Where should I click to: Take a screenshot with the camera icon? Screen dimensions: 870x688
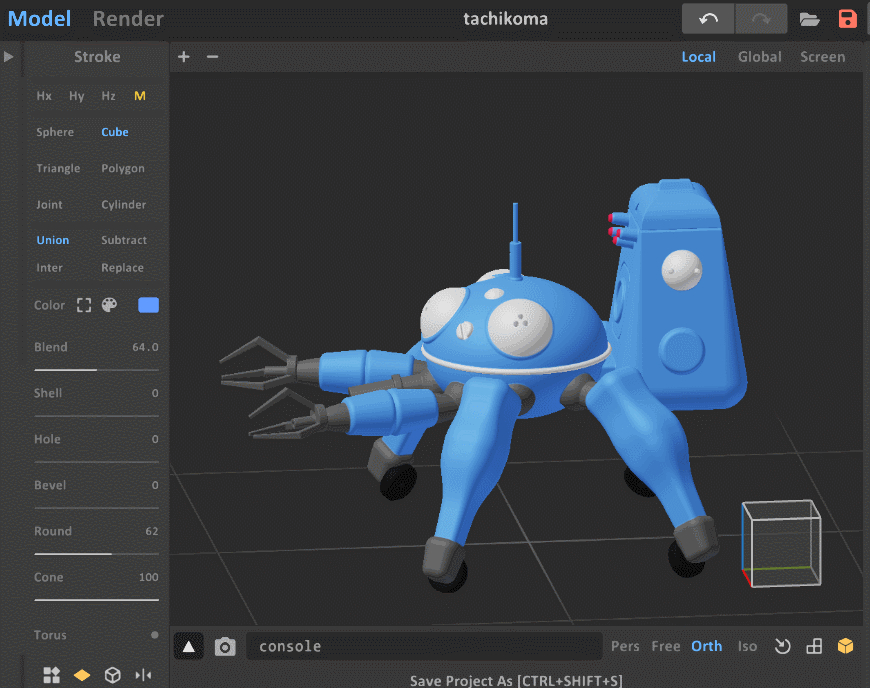click(x=225, y=647)
